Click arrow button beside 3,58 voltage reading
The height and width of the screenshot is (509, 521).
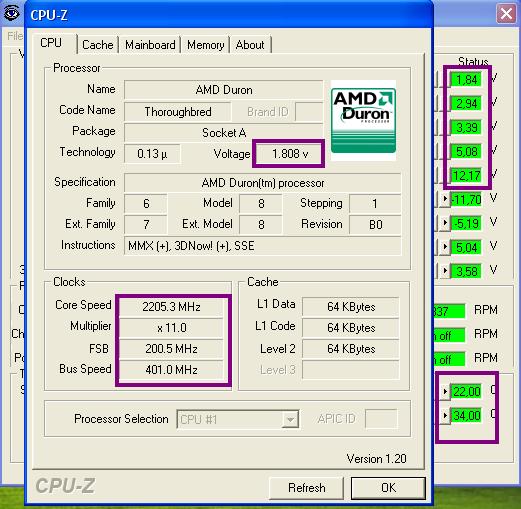pos(445,271)
